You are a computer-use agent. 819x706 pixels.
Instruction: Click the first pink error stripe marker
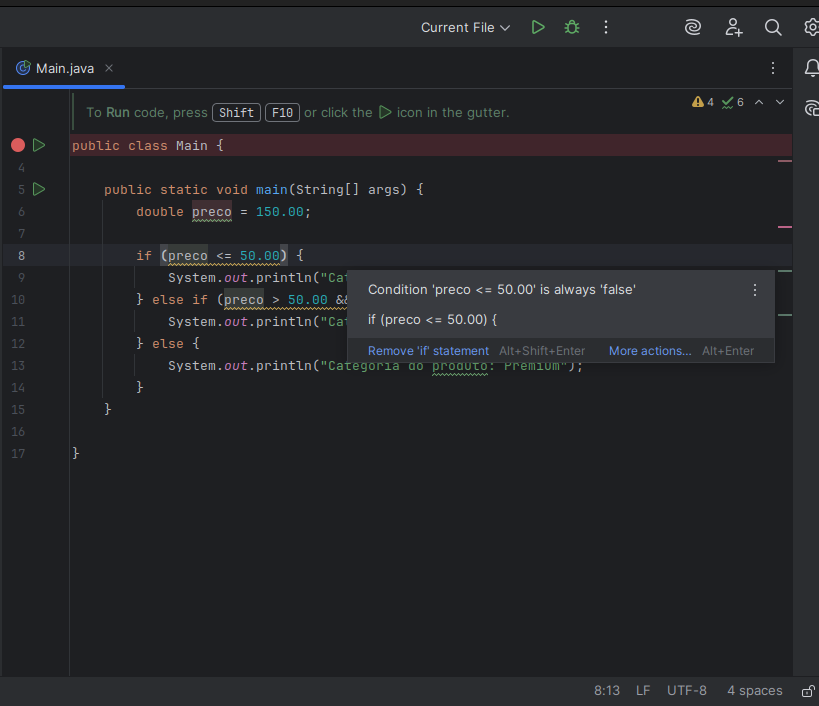[x=785, y=161]
